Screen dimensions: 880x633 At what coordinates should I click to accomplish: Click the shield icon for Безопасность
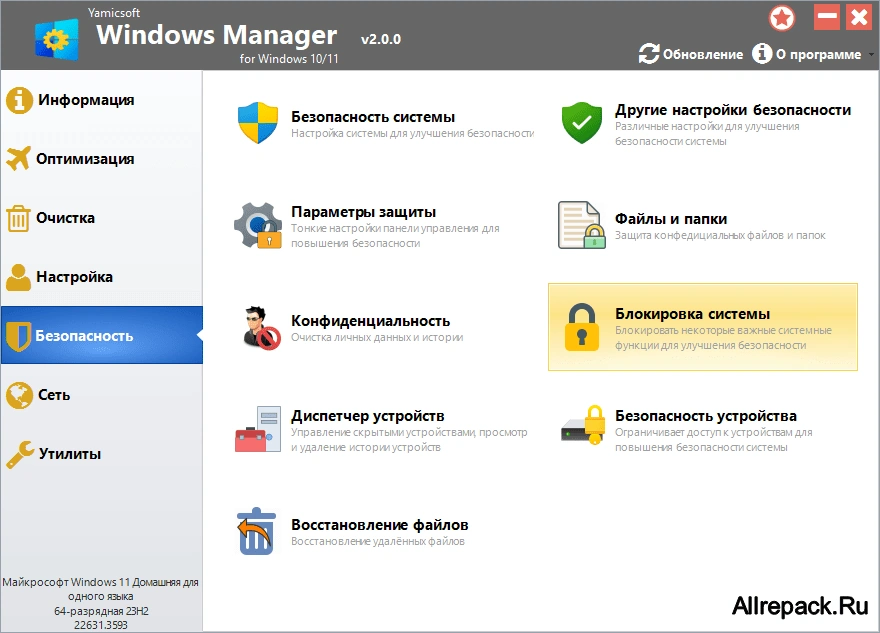point(19,336)
